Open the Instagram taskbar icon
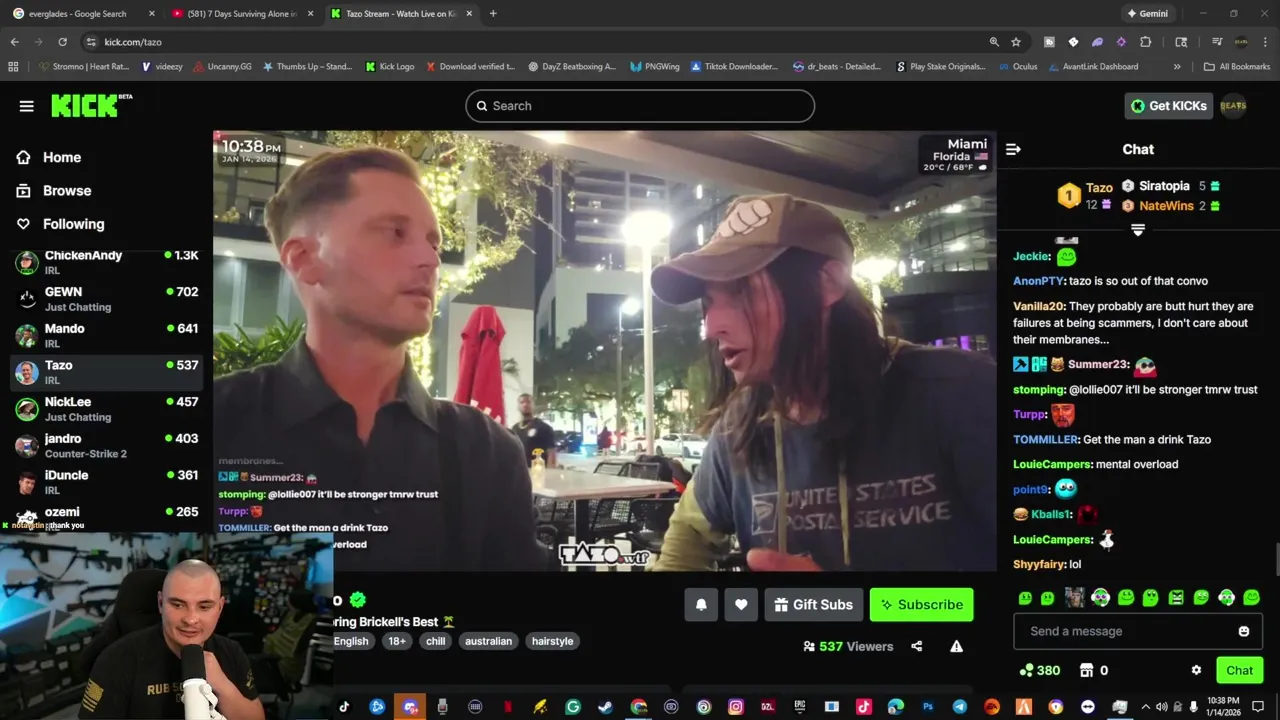Image resolution: width=1280 pixels, height=720 pixels. (736, 707)
